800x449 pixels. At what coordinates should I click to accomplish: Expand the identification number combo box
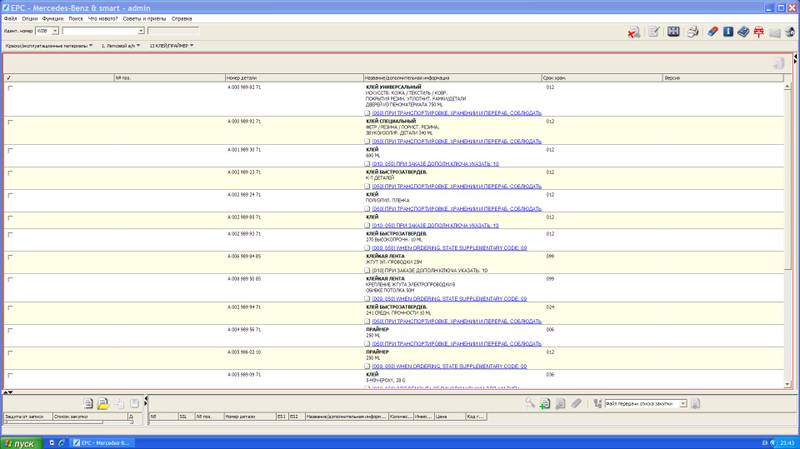[x=140, y=31]
